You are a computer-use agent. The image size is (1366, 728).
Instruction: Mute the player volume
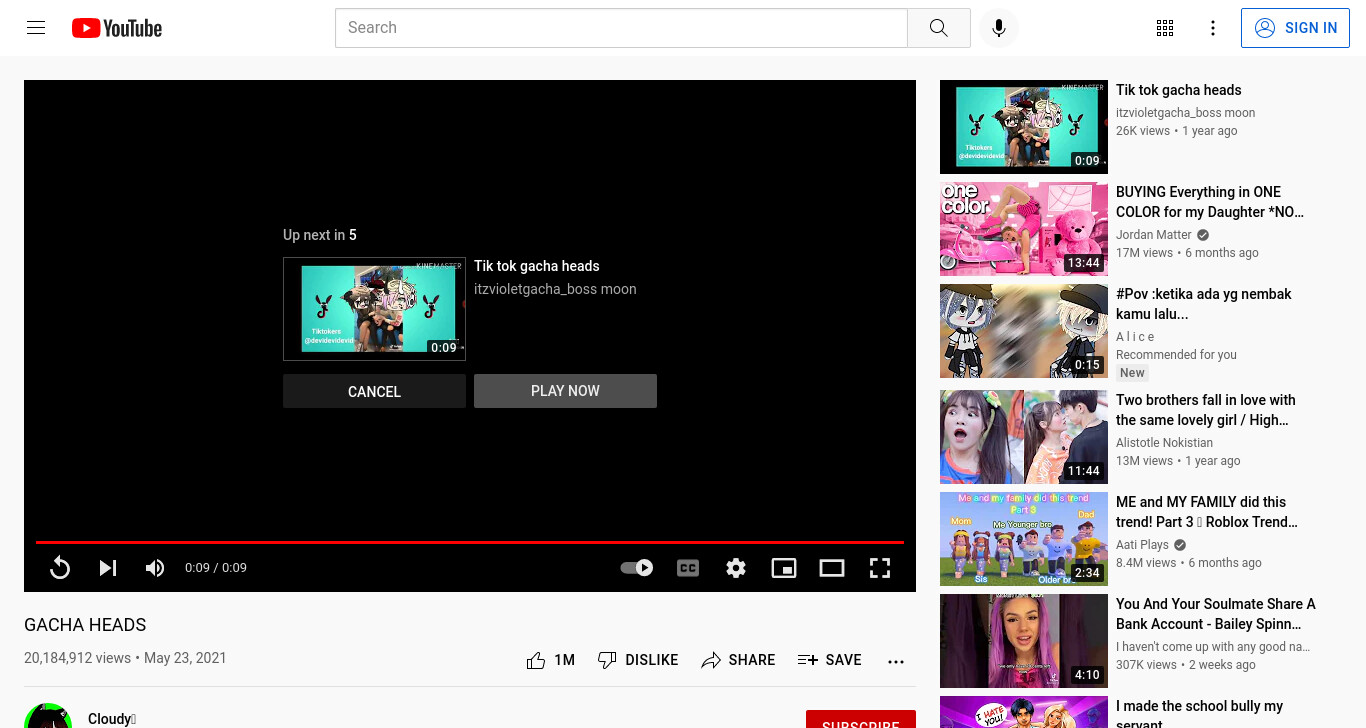155,568
